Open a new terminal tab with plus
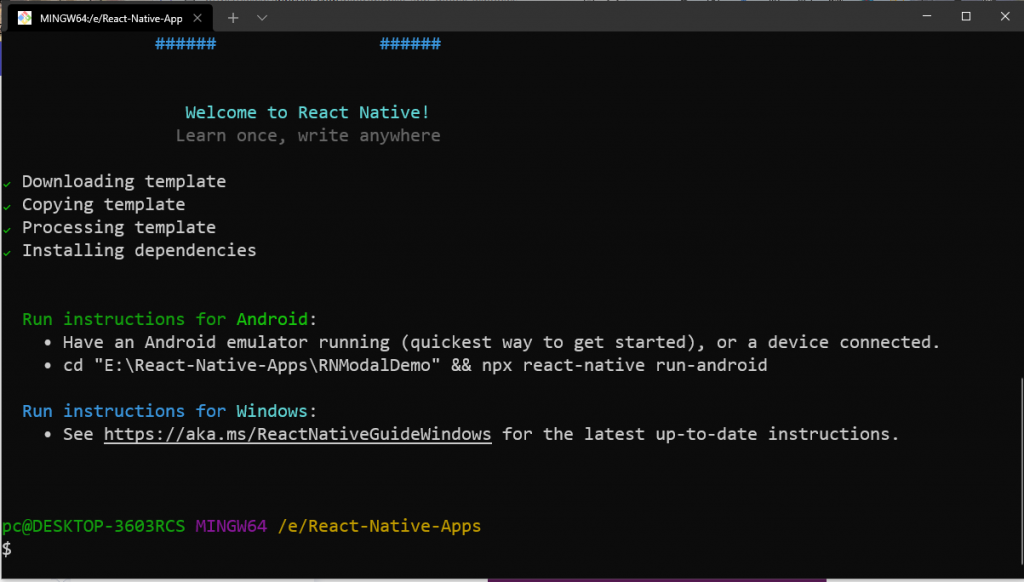Screen dimensions: 1024x582 tap(233, 18)
